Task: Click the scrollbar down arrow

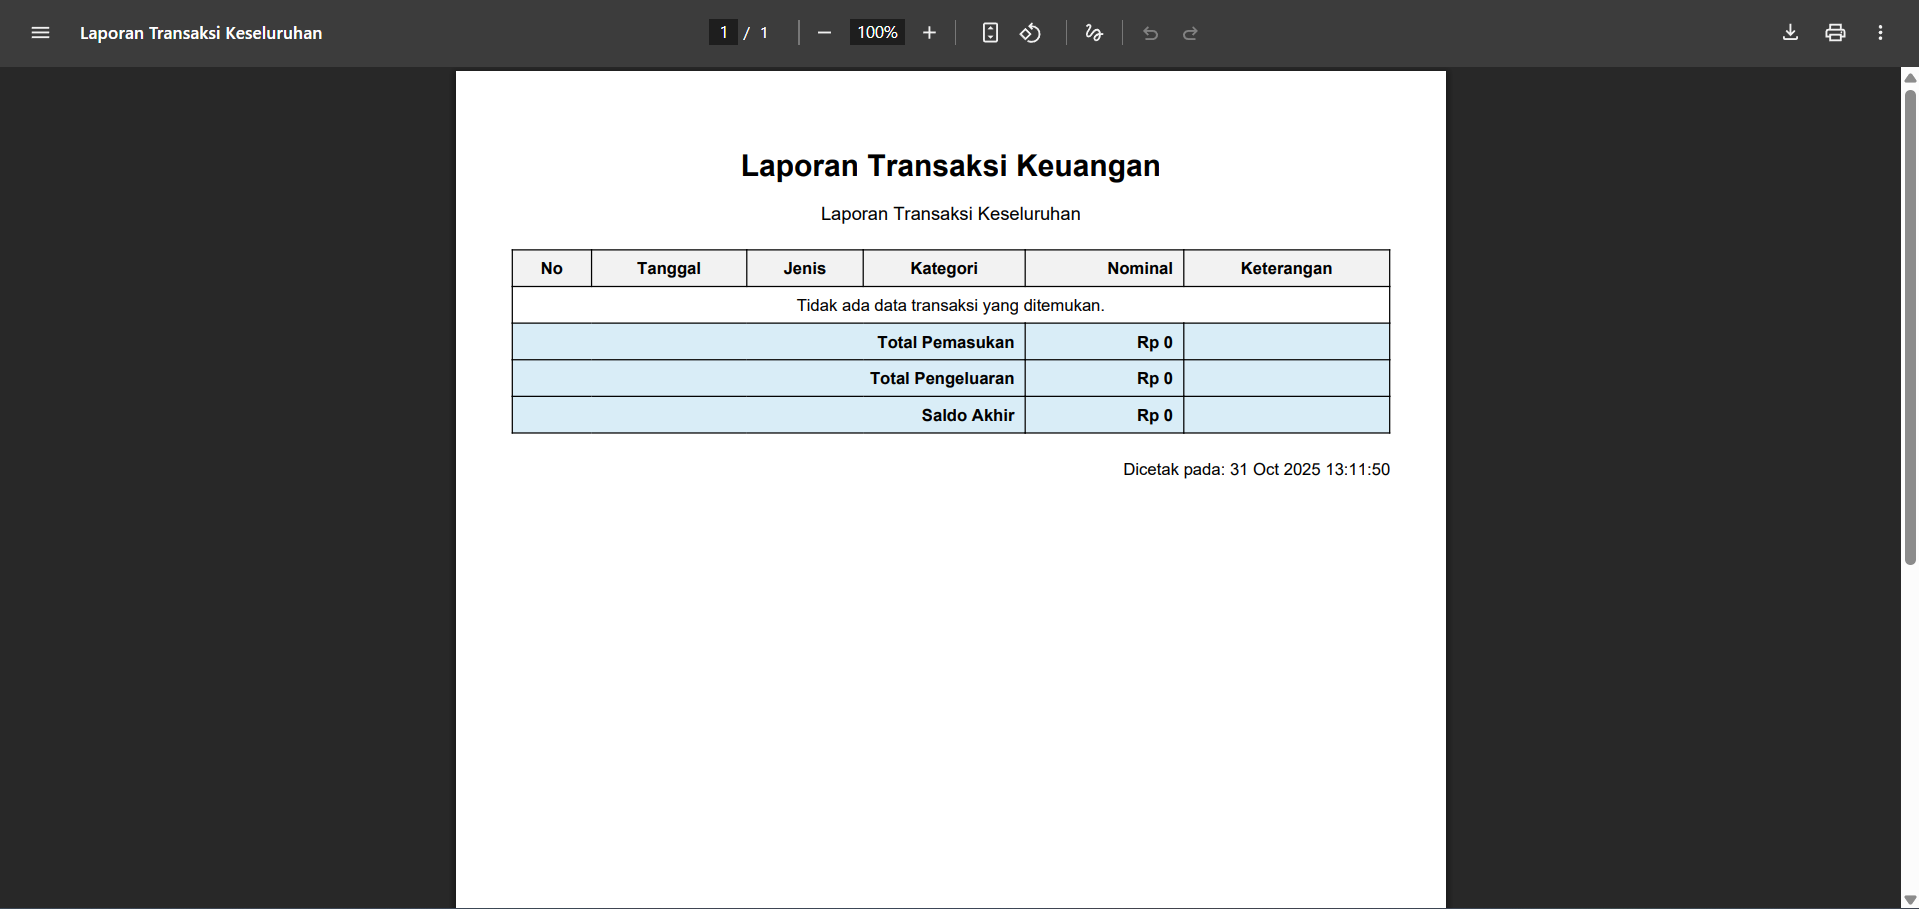Action: click(1910, 898)
